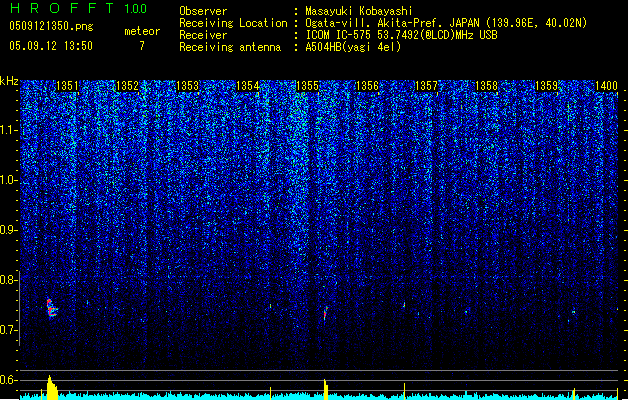Click the Receiving antenna label

click(230, 47)
